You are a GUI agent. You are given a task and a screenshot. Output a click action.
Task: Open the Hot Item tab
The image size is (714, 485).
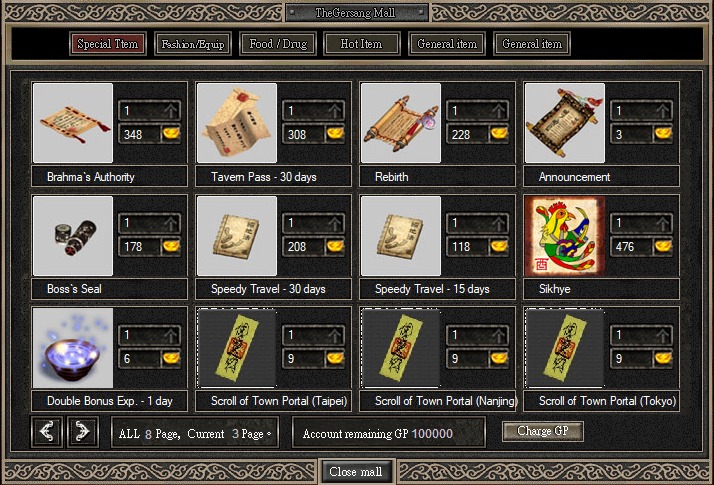(x=362, y=44)
